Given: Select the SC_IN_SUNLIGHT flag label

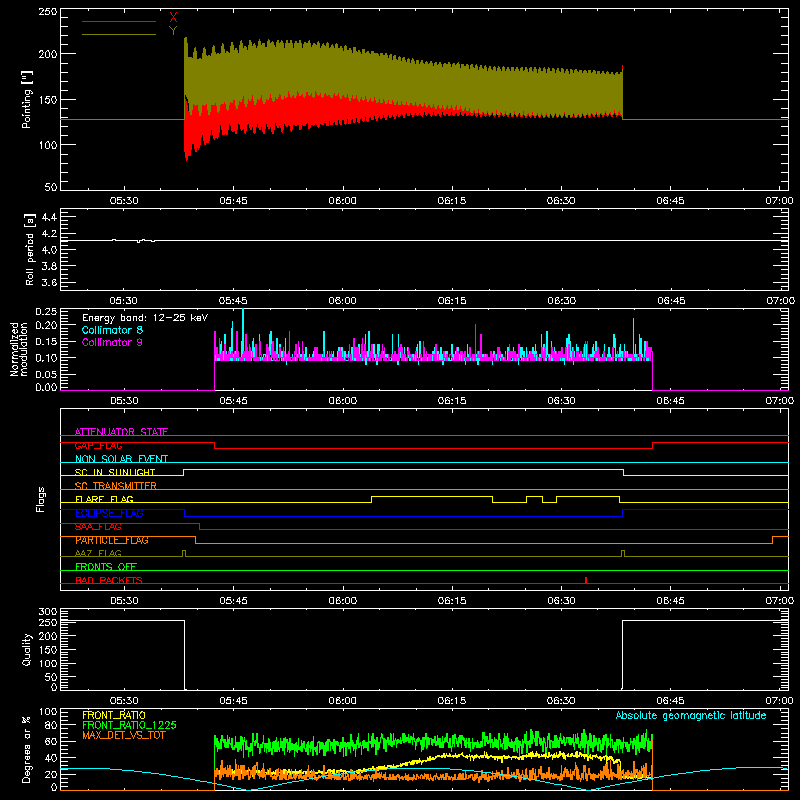Looking at the screenshot, I should [115, 472].
